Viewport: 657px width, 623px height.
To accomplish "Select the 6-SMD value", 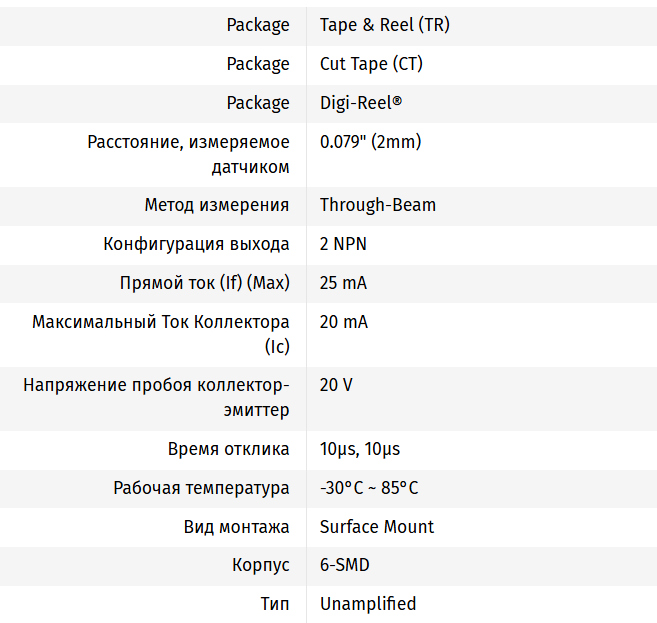I will pyautogui.click(x=344, y=565).
